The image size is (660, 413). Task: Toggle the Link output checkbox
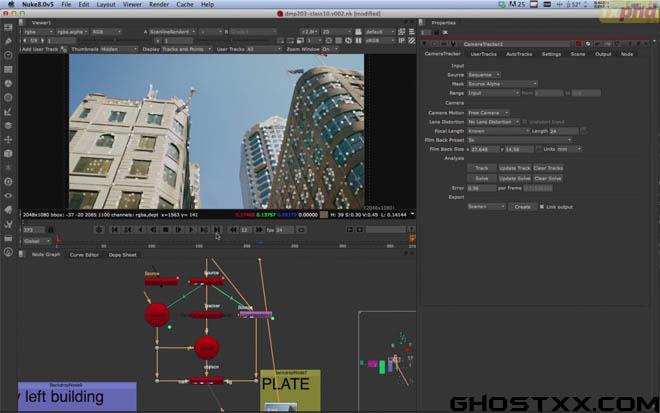click(x=542, y=207)
